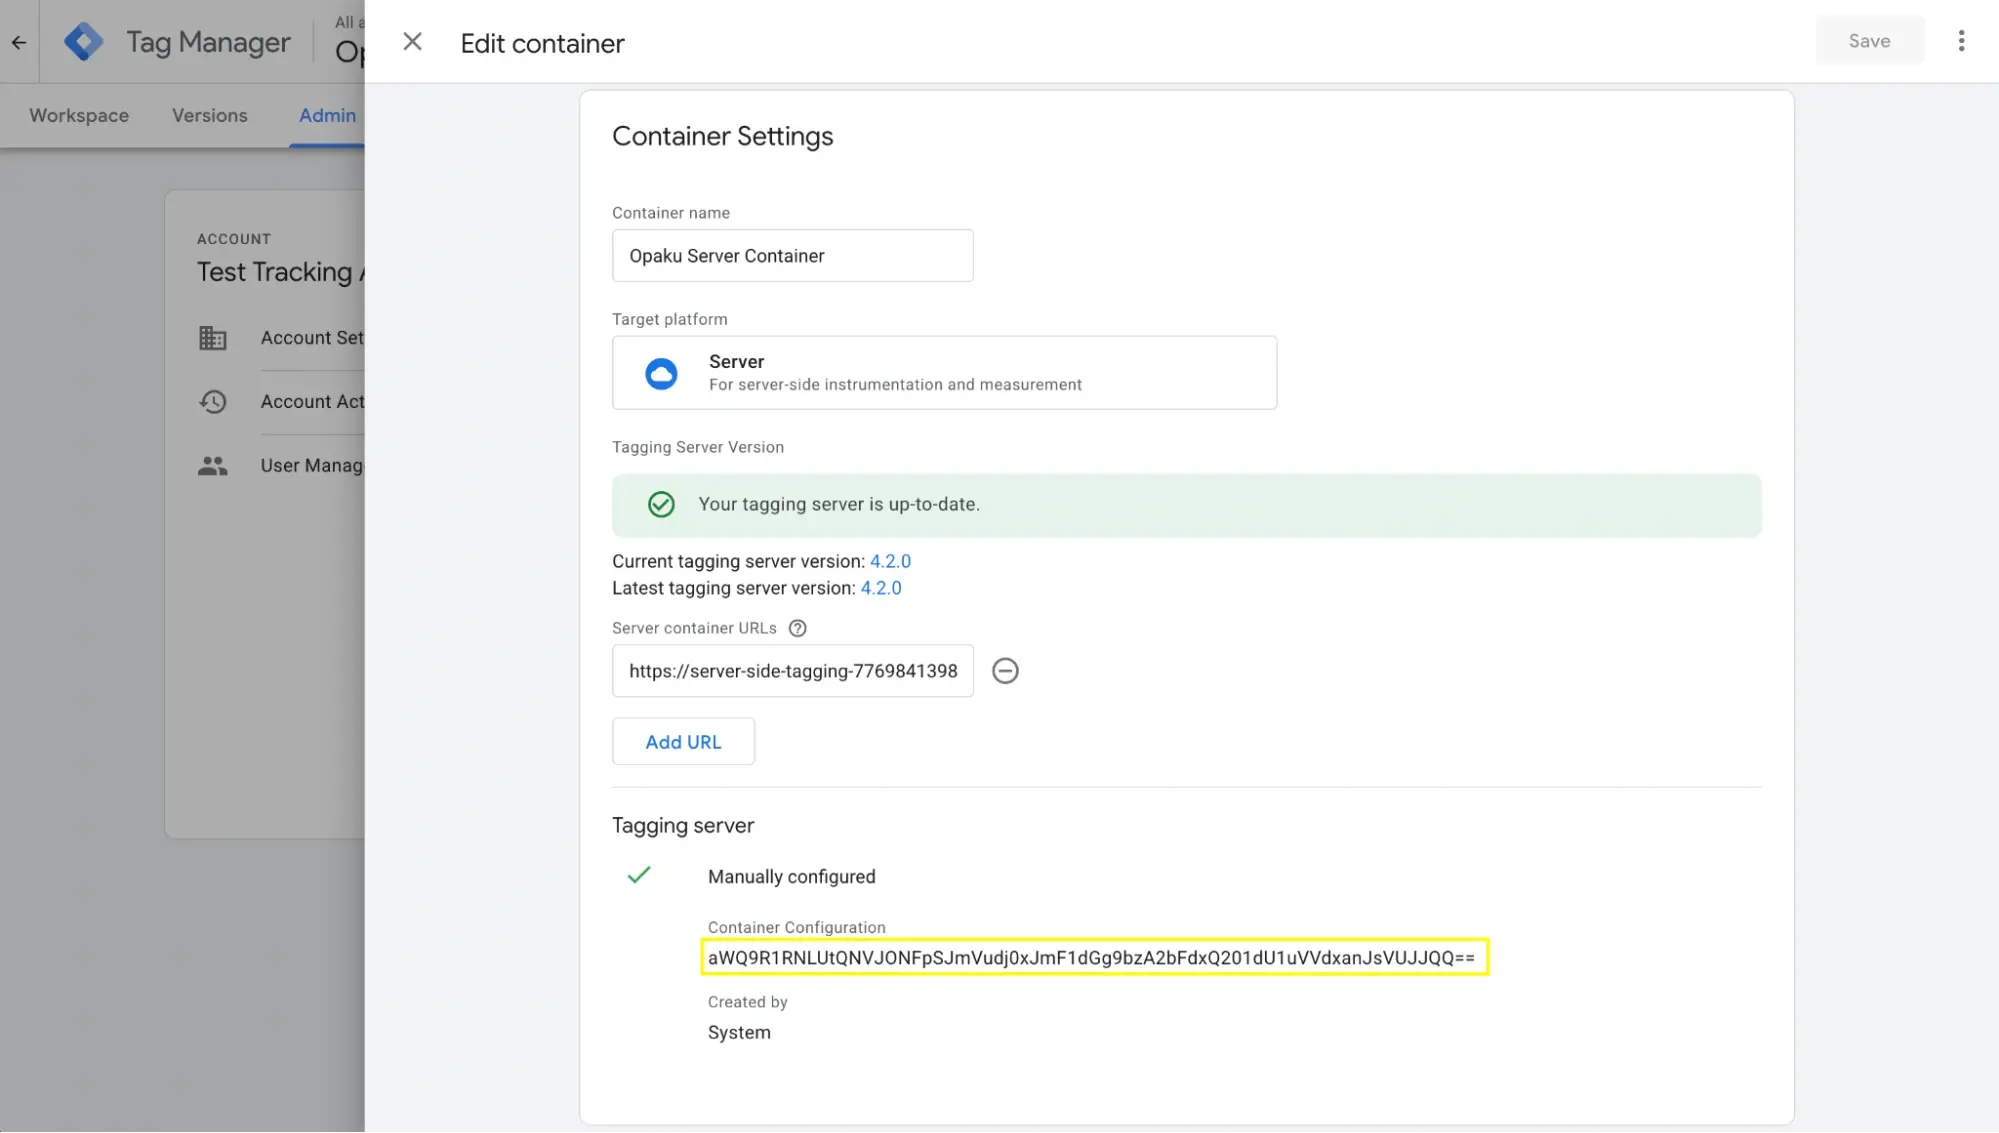Select the Container Configuration string
Viewport: 1999px width, 1133px height.
(x=1091, y=957)
